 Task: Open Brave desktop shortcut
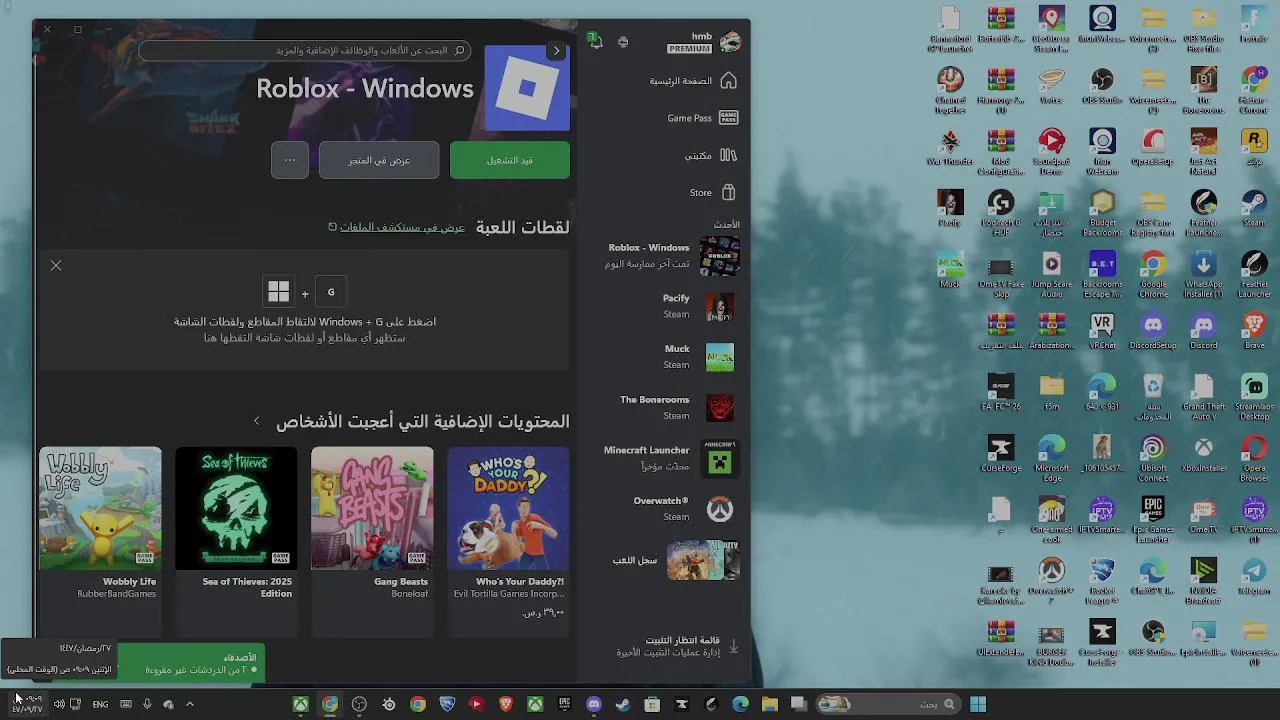(x=1254, y=331)
